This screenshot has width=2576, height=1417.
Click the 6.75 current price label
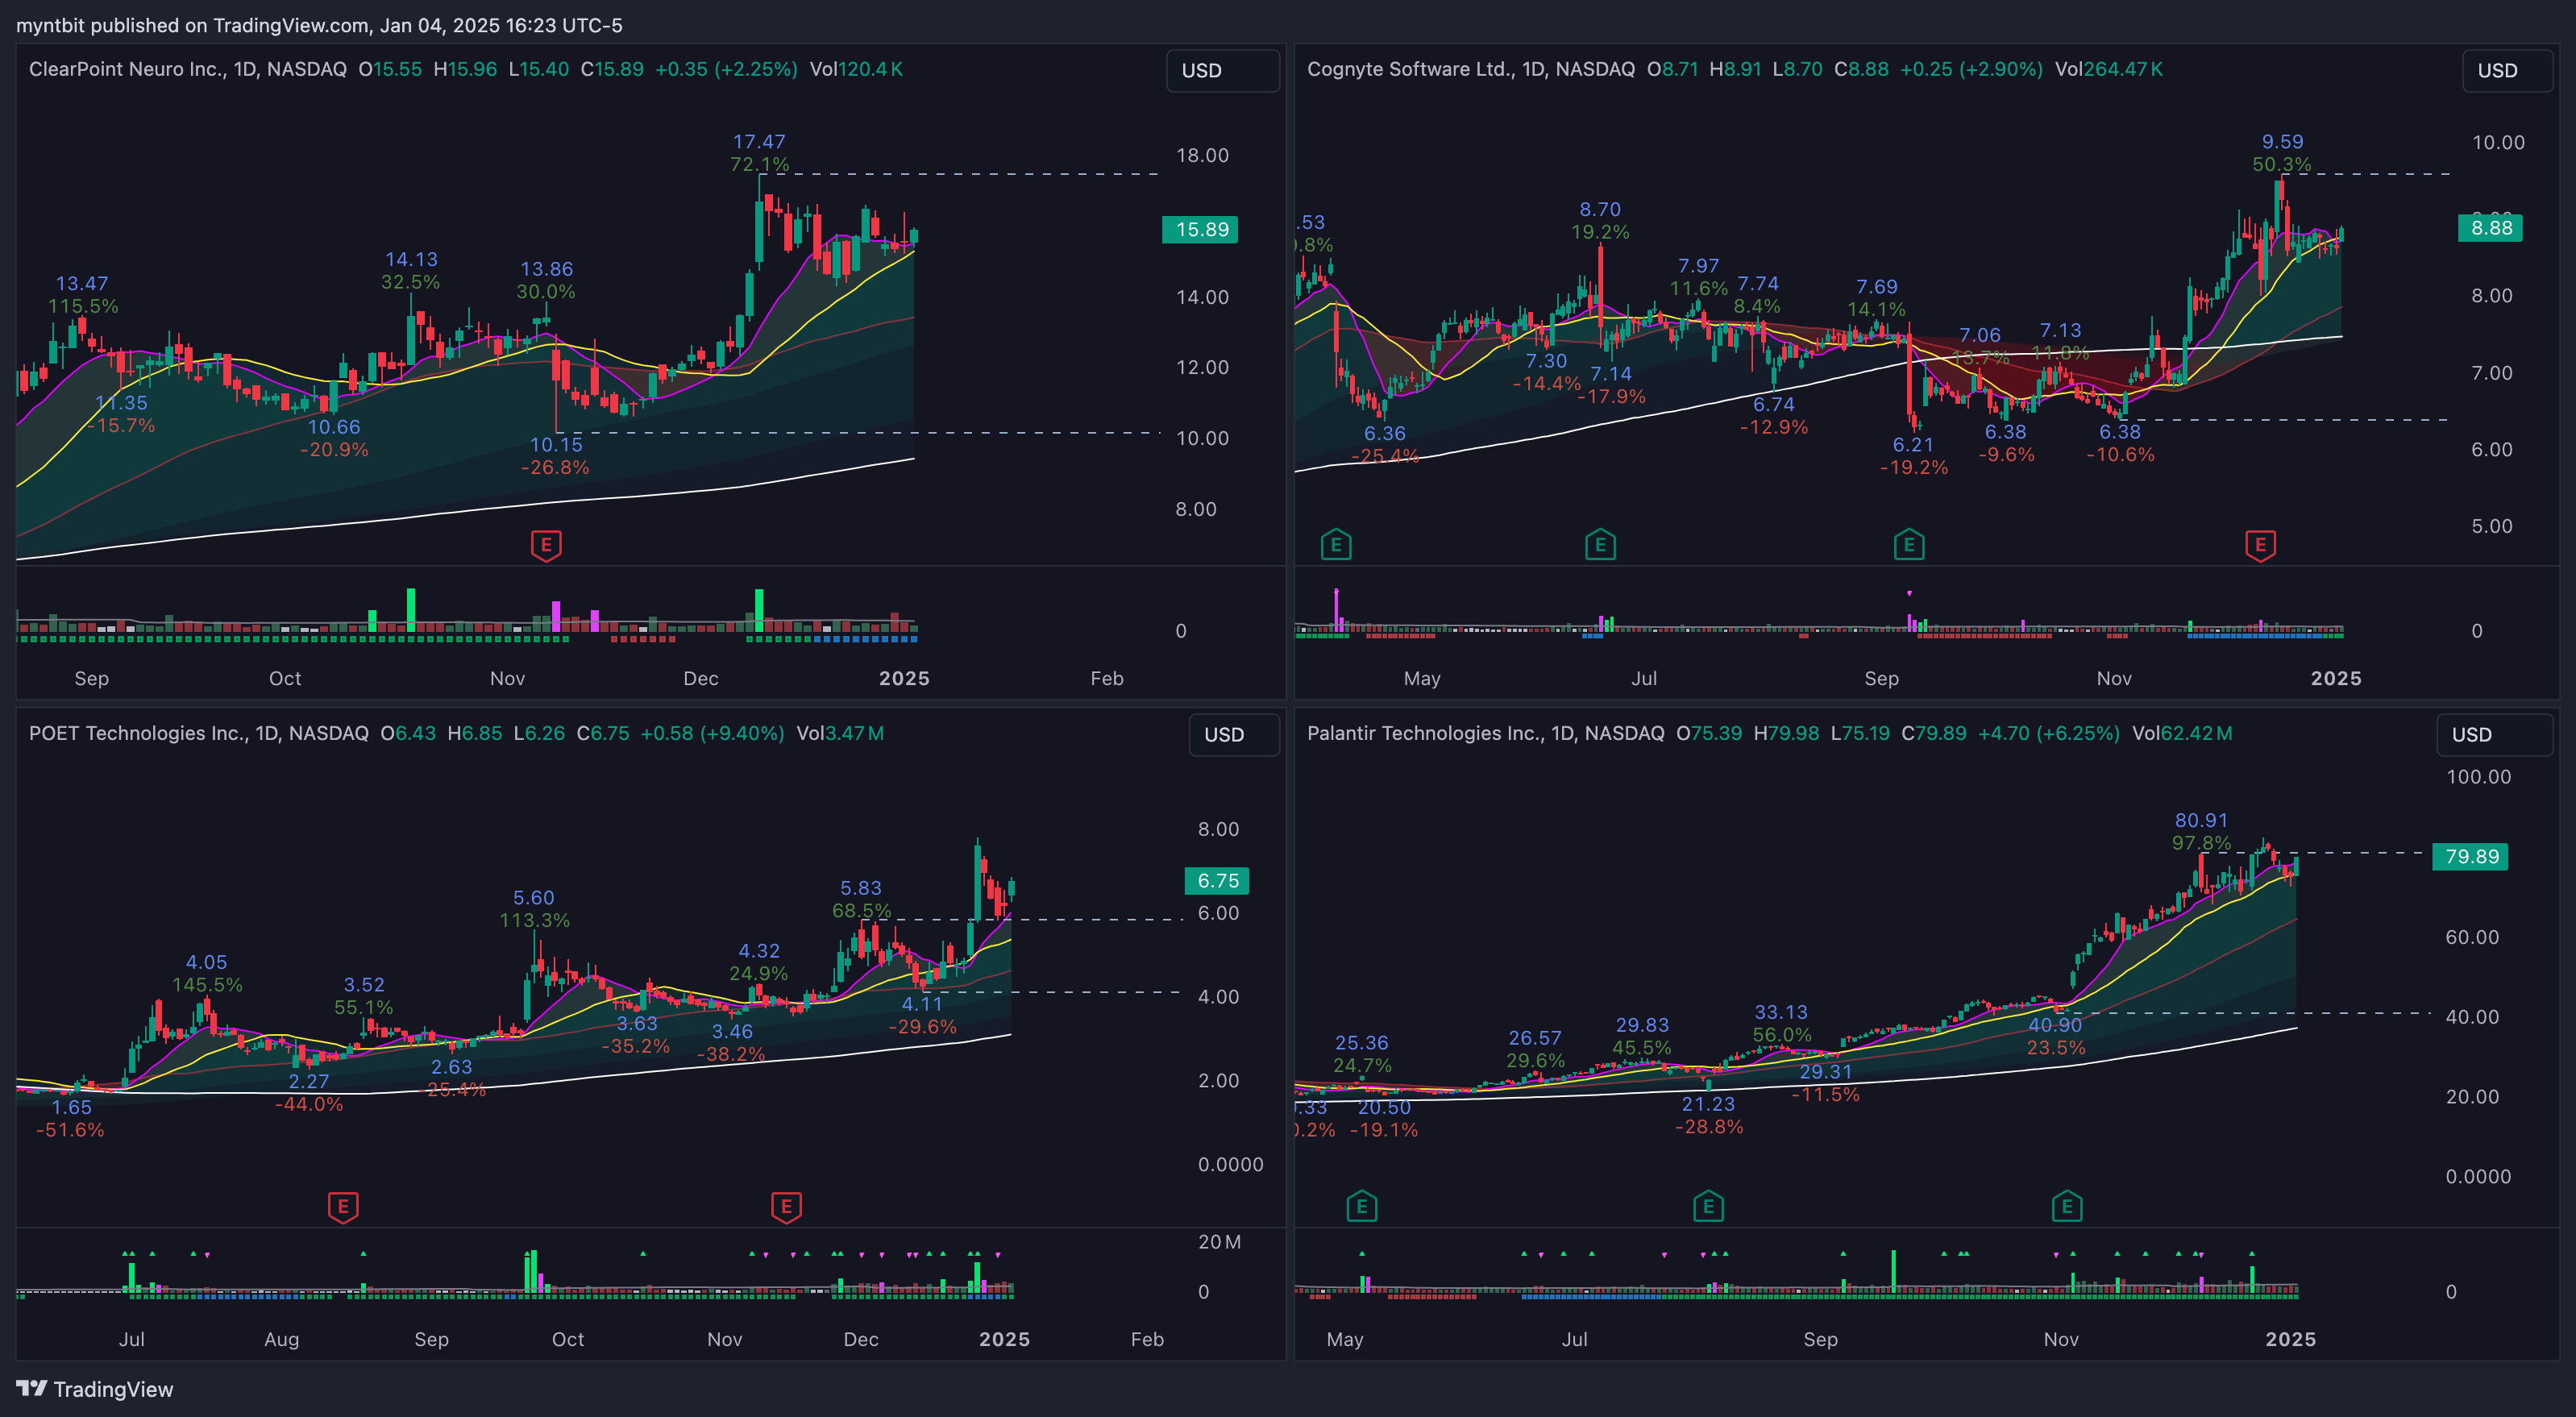click(1217, 881)
